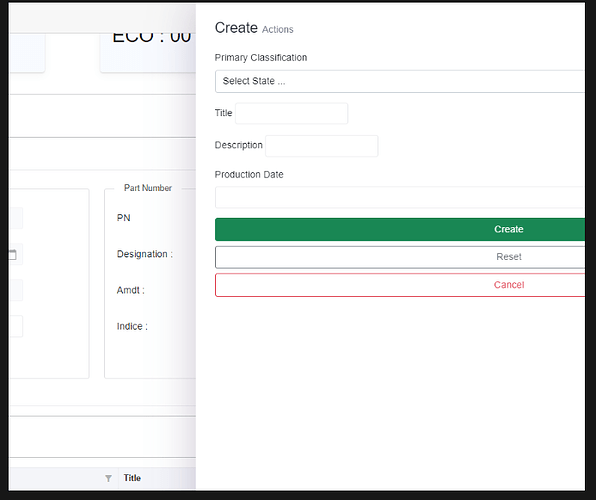Focus the Title text field in Create panel
596x500 pixels.
click(x=292, y=113)
